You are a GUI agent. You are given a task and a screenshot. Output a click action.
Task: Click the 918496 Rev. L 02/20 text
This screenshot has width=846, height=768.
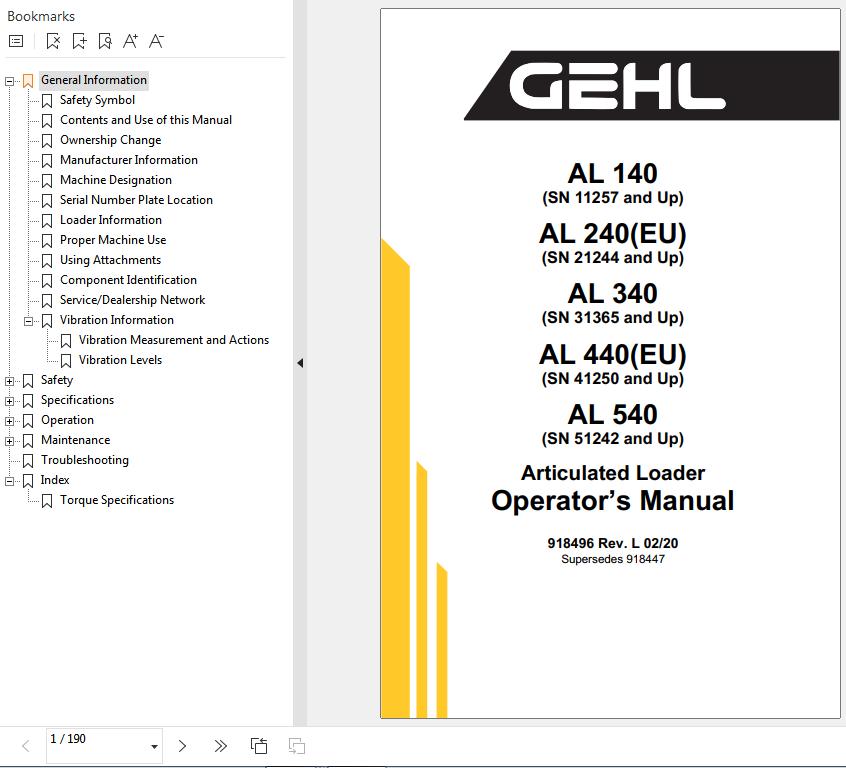(612, 542)
